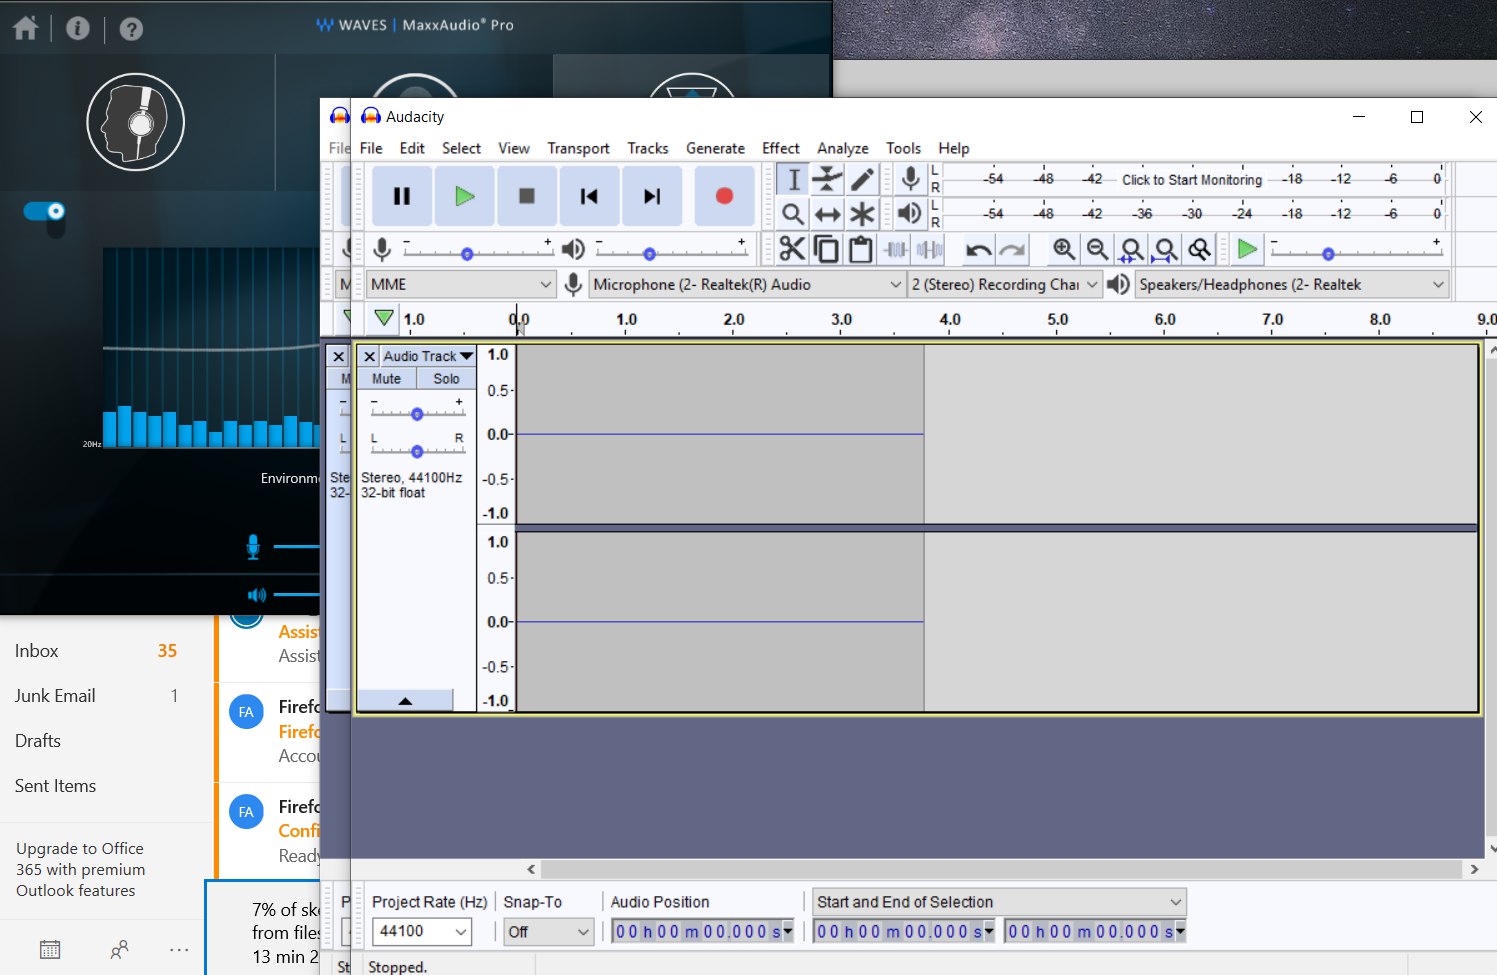Click the Zoom Toggle icon
Viewport: 1497px width, 975px height.
click(x=1200, y=249)
